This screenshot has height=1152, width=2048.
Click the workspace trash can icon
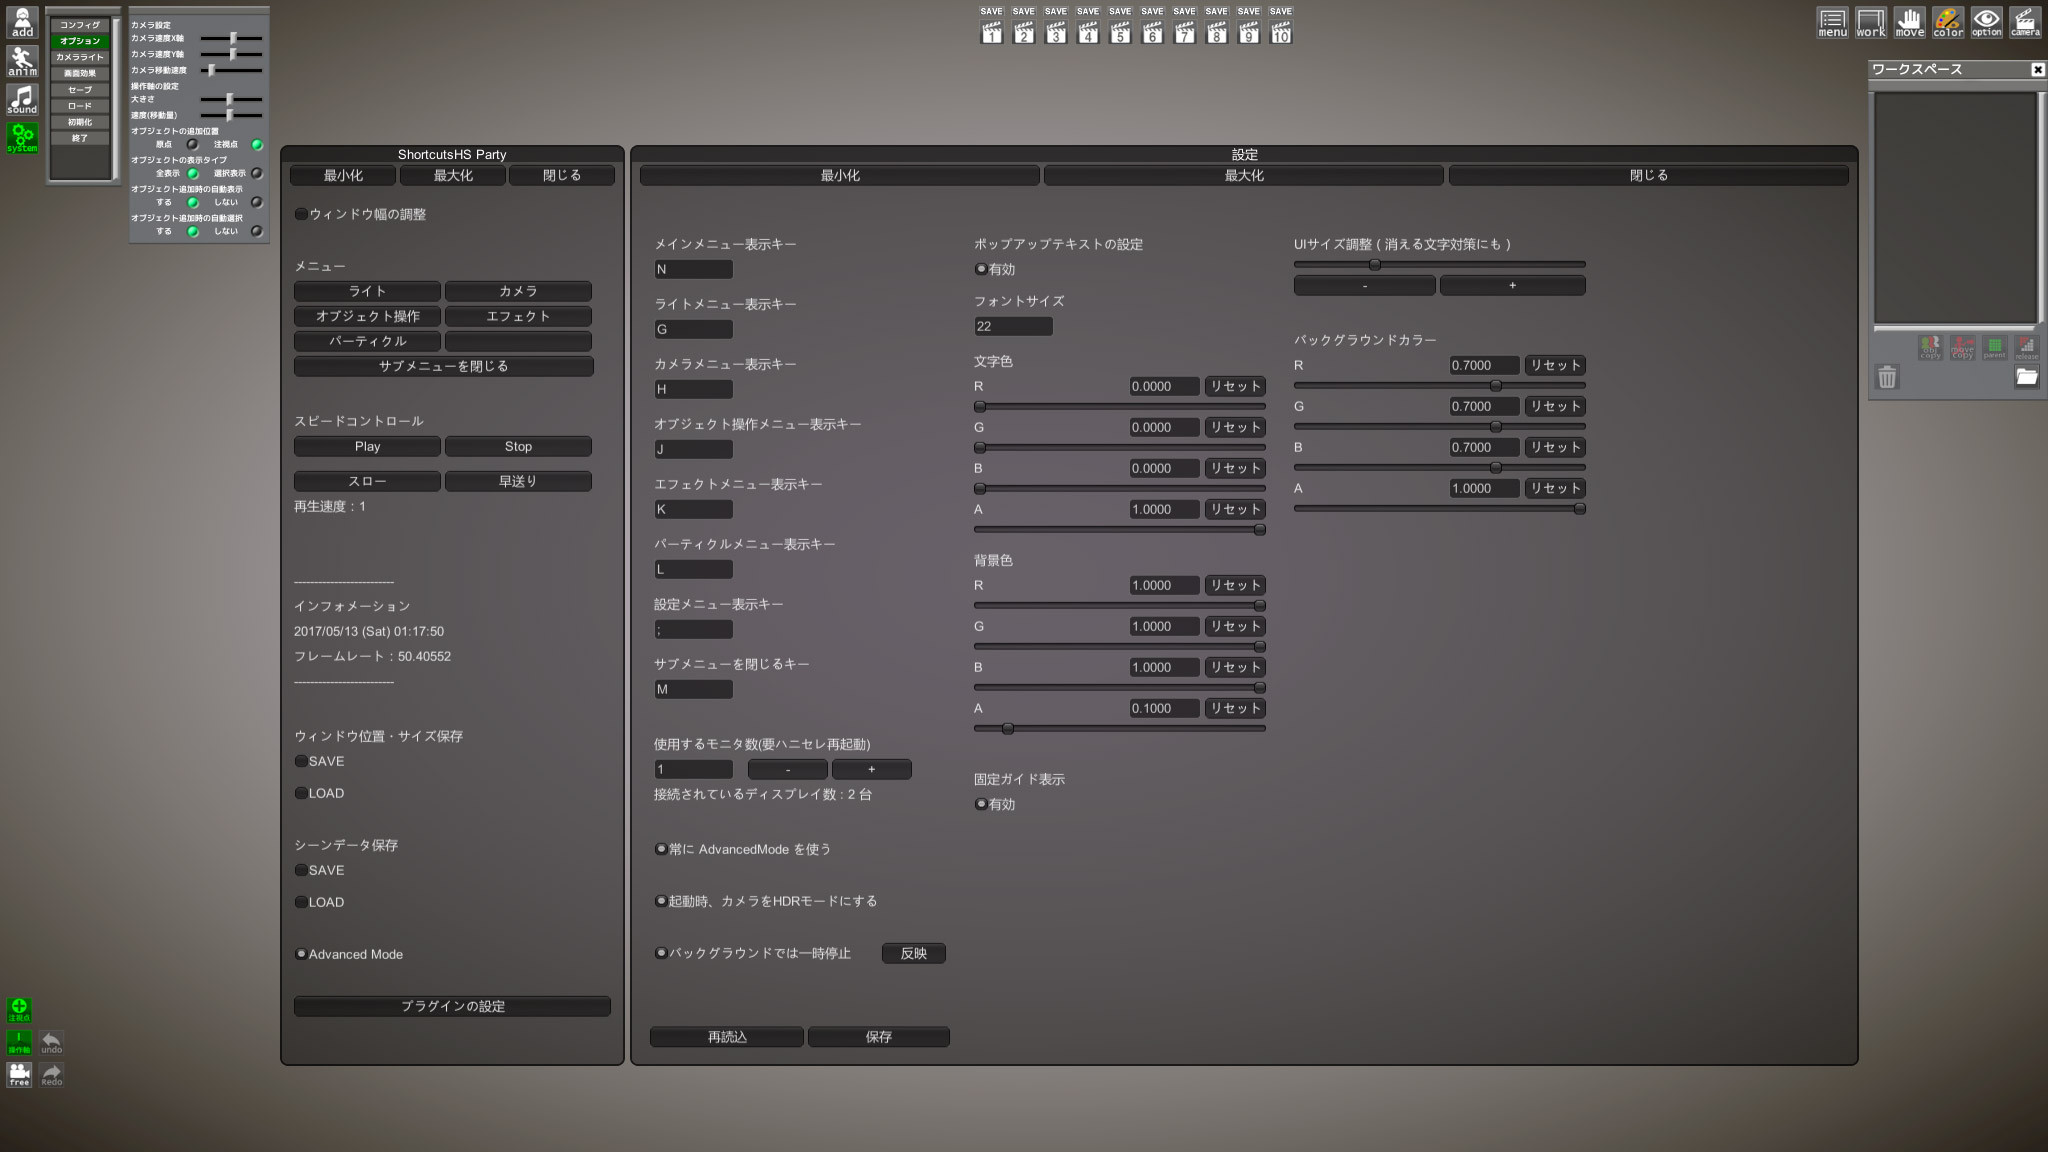pos(1887,377)
